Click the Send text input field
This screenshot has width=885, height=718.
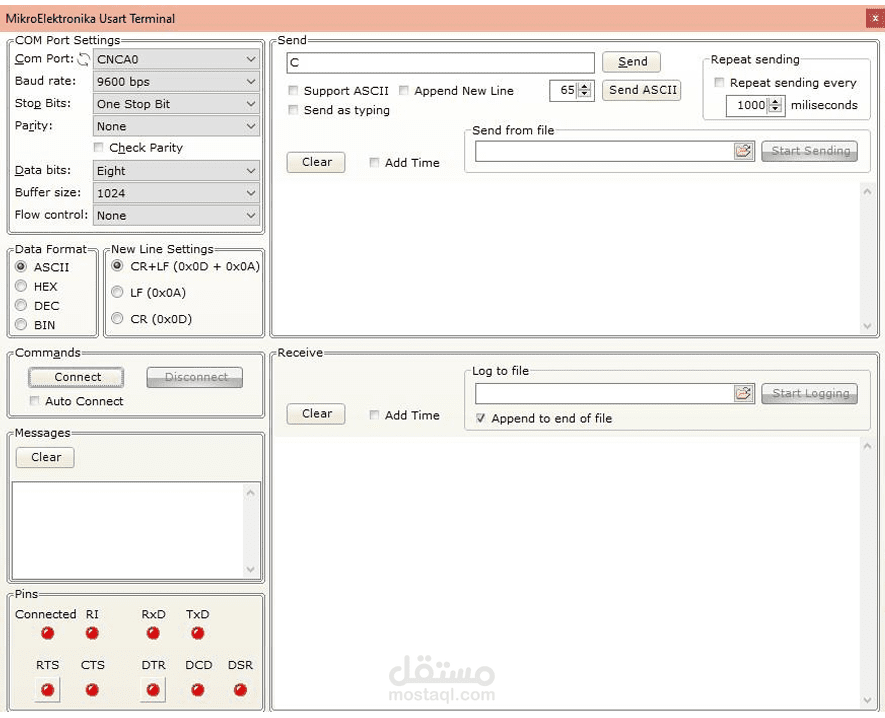click(440, 62)
